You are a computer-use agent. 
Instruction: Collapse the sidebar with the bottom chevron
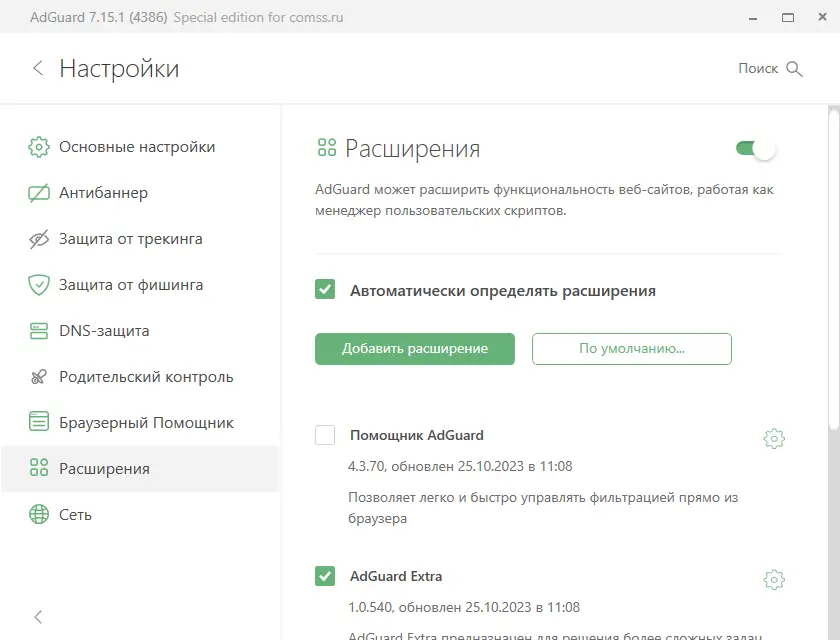point(37,617)
